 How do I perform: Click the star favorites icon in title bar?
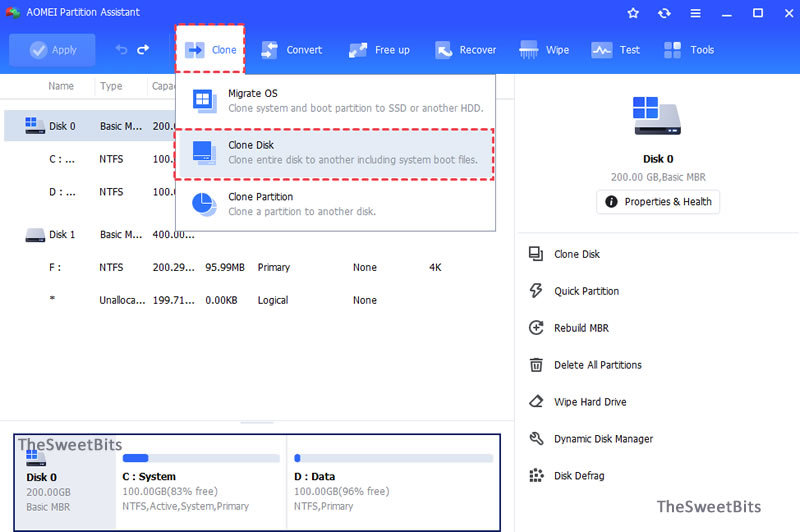click(633, 13)
